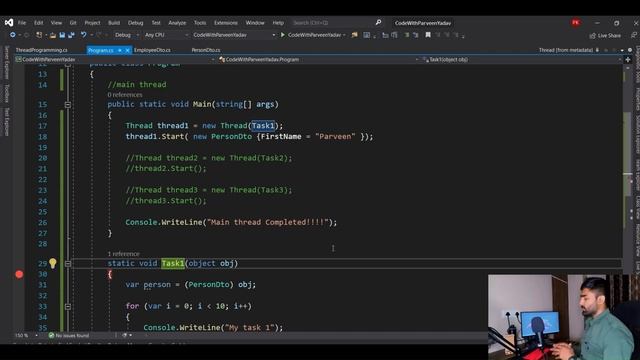Screen dimensions: 640x360
Task: Expand the Start button dropdown arrow
Action: (x=344, y=36)
